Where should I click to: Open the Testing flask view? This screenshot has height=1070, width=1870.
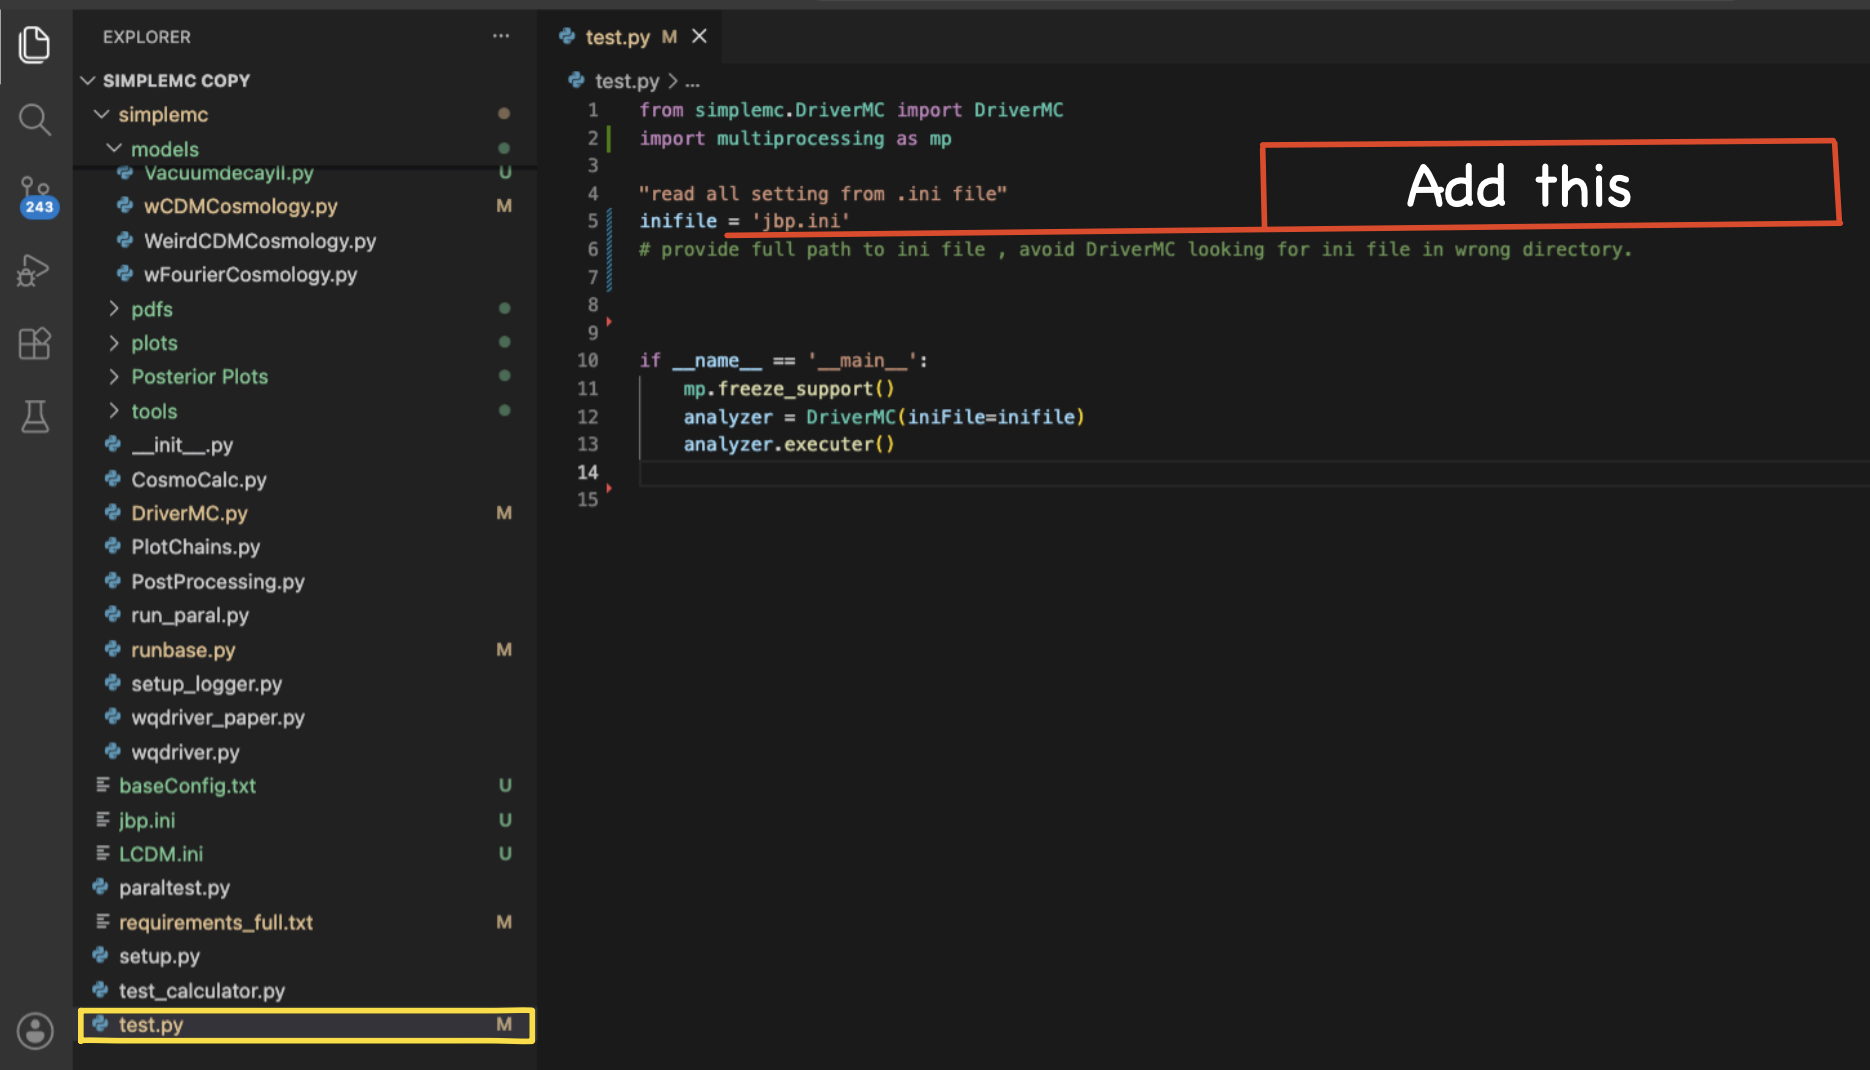coord(35,417)
